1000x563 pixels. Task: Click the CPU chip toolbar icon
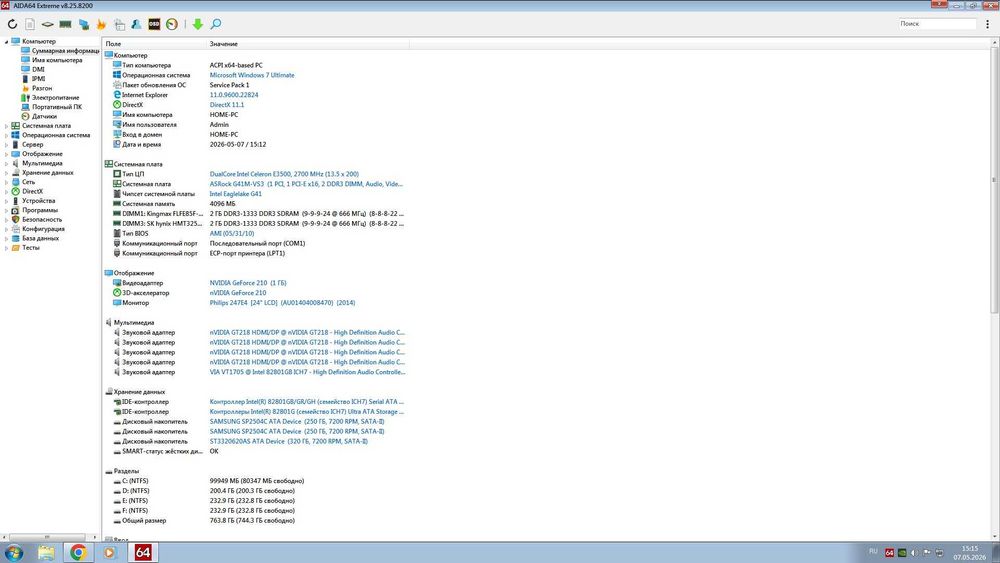pyautogui.click(x=47, y=24)
